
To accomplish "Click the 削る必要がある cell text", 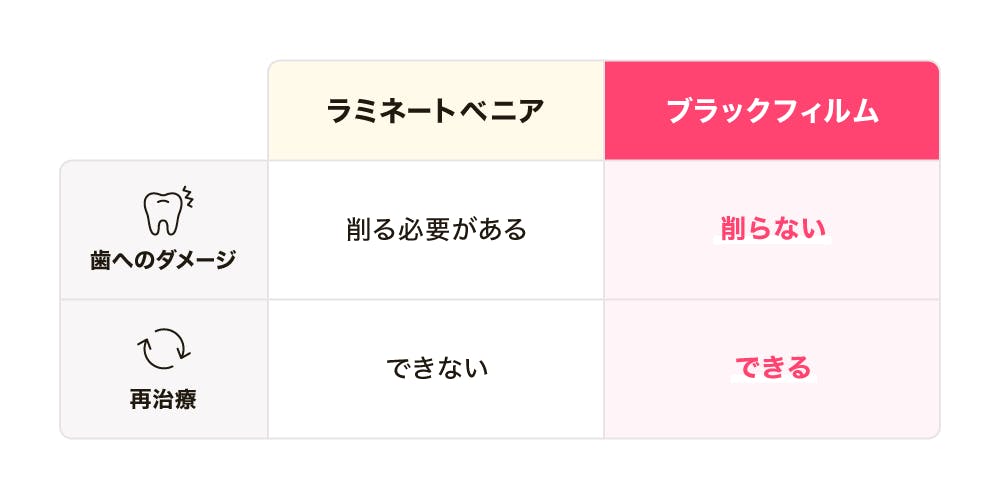I will coord(436,230).
